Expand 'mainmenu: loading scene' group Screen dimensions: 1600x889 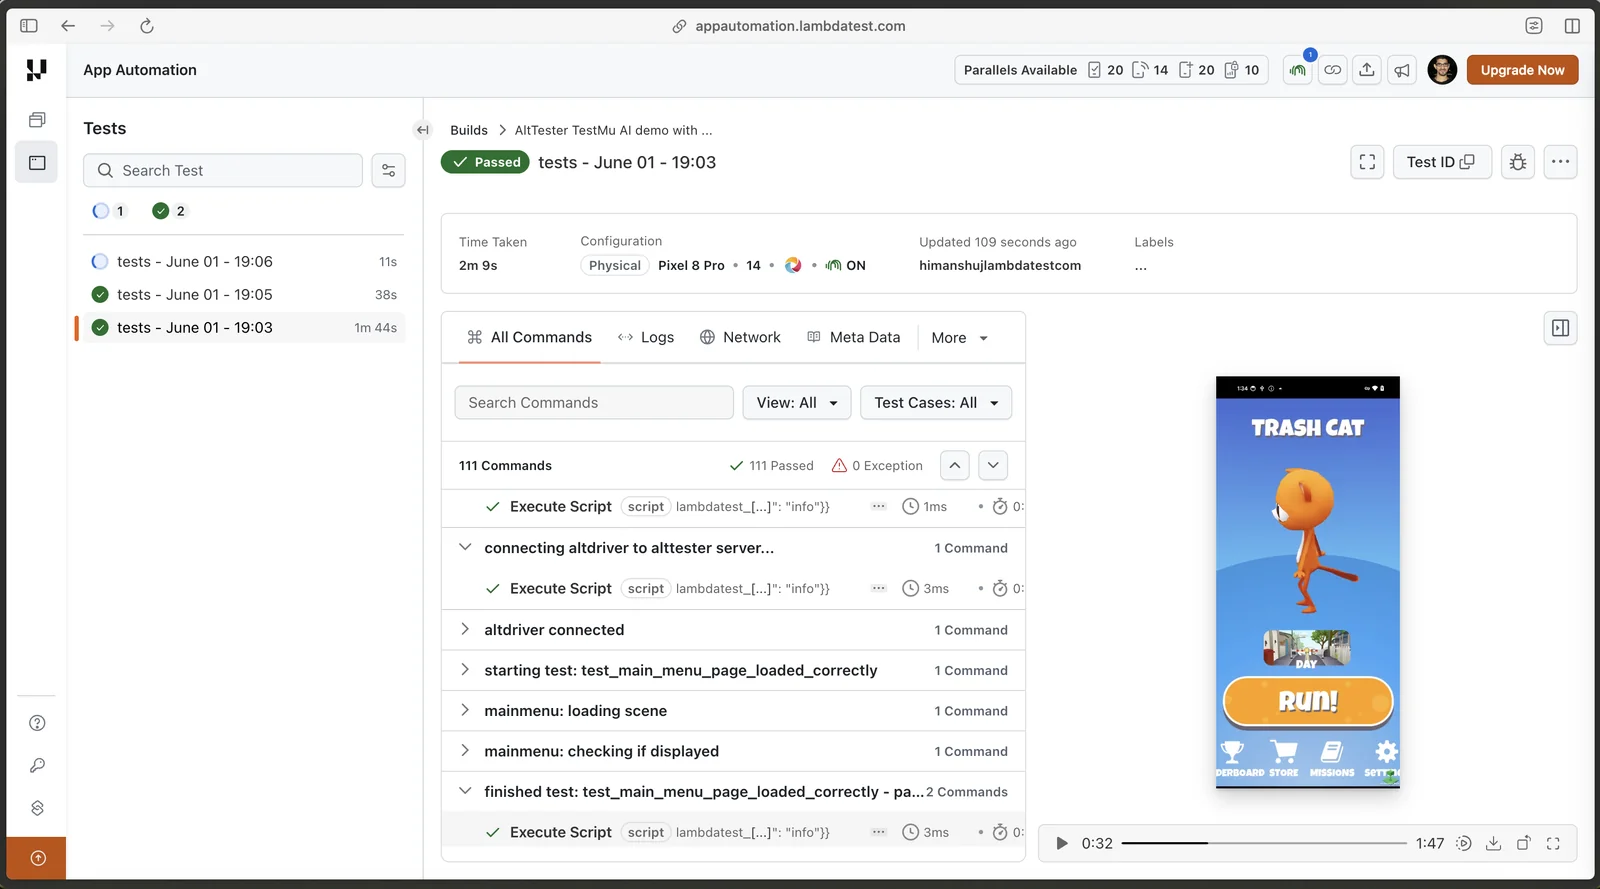point(465,710)
